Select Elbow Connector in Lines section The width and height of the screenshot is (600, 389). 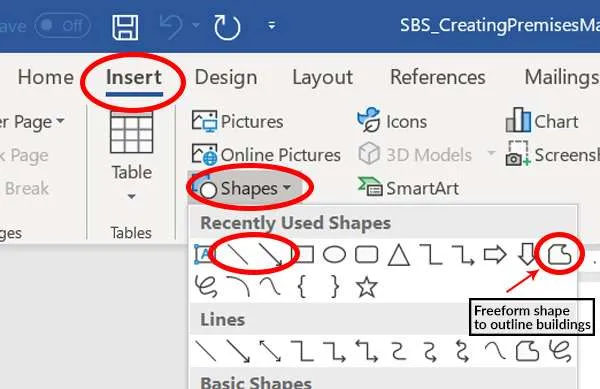click(x=302, y=351)
